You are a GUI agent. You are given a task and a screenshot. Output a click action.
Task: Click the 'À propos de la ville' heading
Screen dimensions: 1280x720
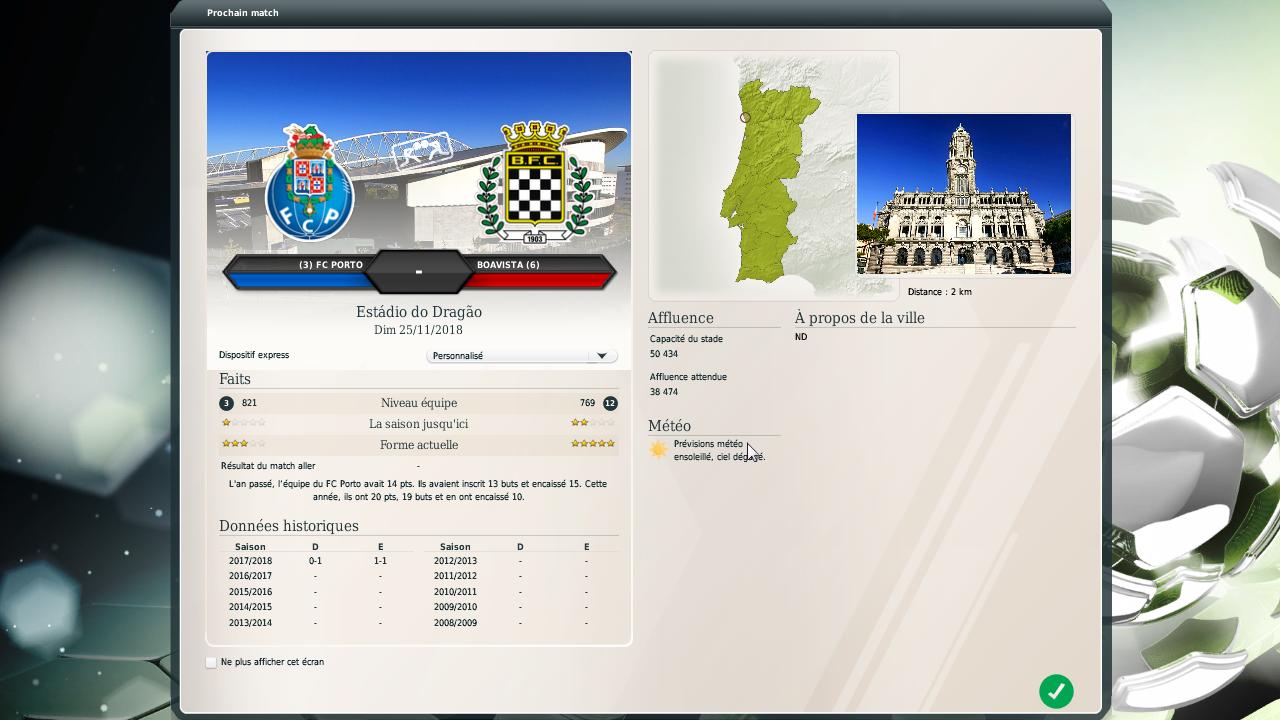[x=860, y=318]
